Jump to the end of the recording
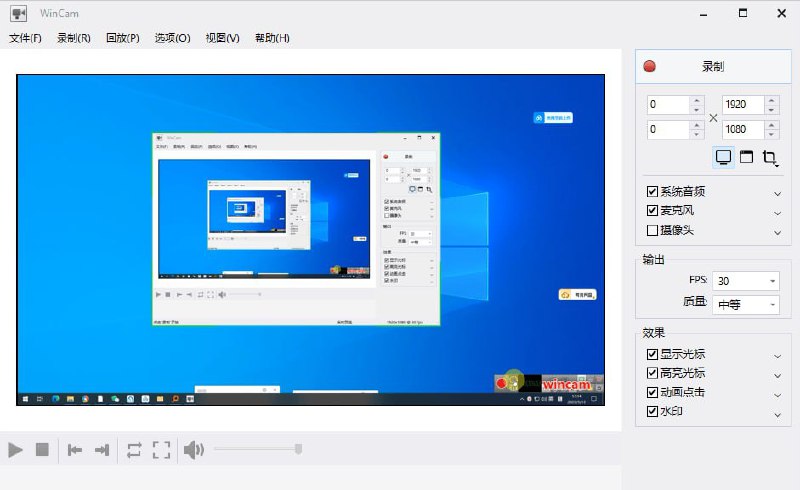 (x=101, y=450)
